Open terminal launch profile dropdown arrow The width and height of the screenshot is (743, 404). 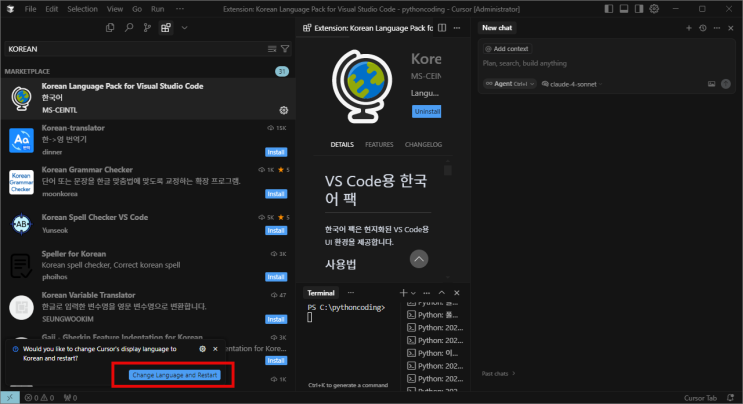(x=413, y=293)
